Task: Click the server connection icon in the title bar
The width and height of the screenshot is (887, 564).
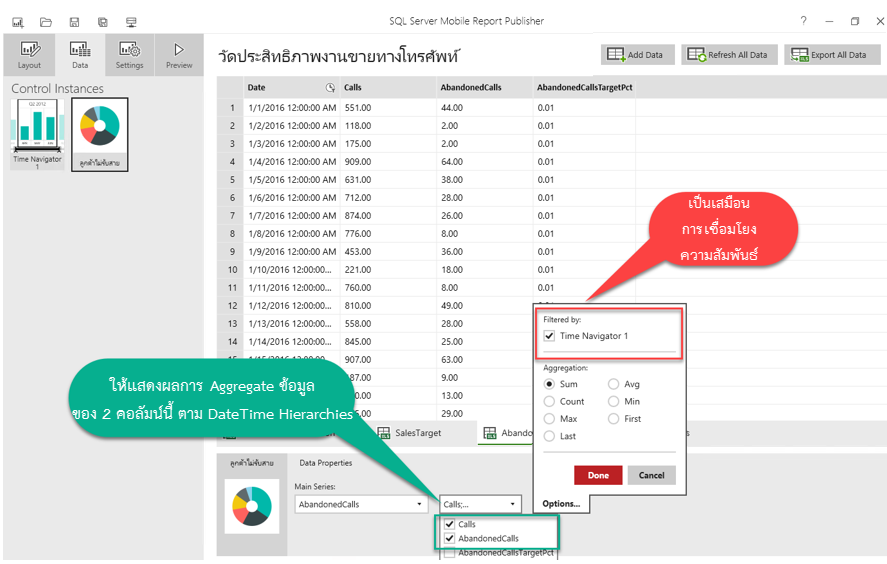Action: click(131, 23)
